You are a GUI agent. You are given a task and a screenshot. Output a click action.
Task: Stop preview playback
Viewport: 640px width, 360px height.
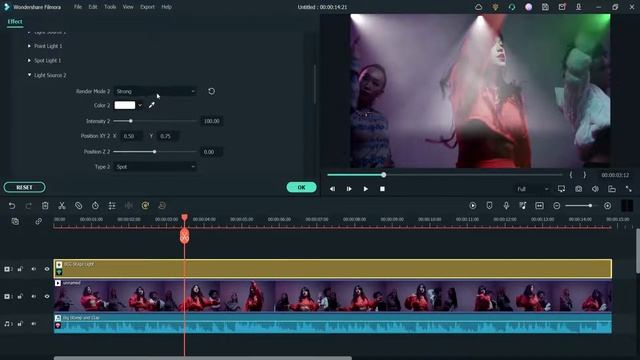382,189
